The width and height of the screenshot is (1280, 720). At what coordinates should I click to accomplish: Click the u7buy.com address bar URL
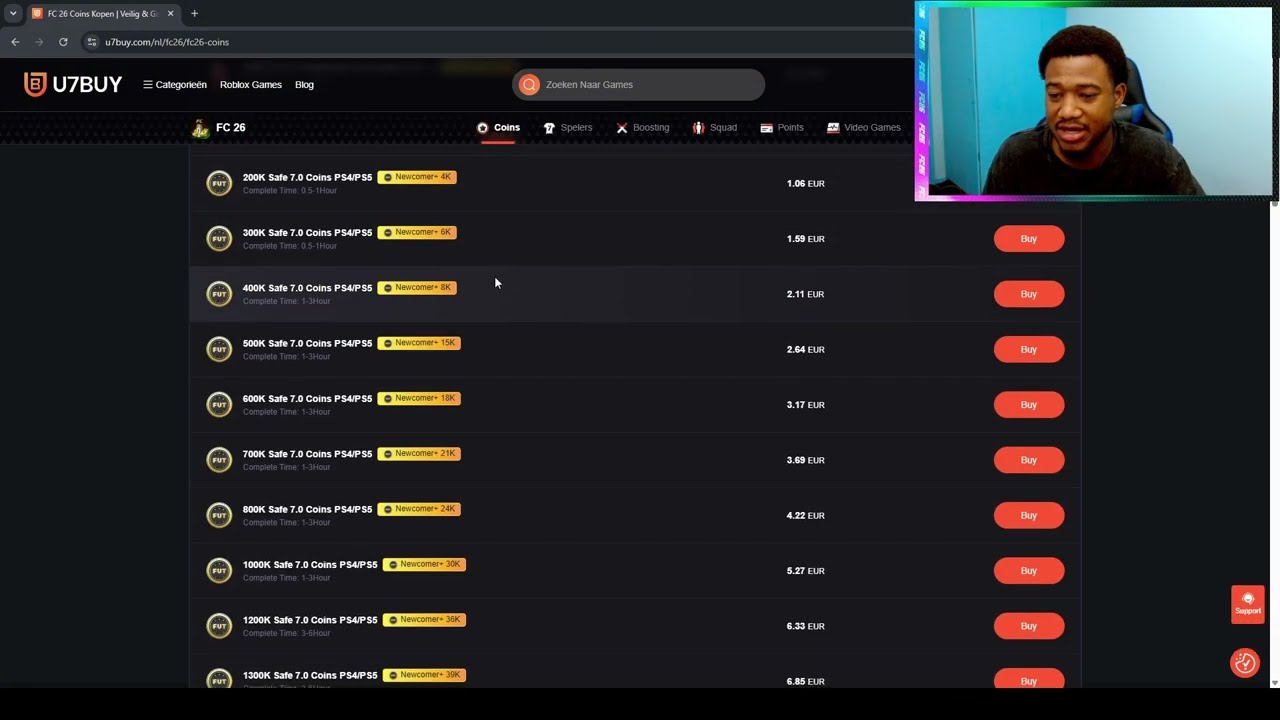coord(167,42)
